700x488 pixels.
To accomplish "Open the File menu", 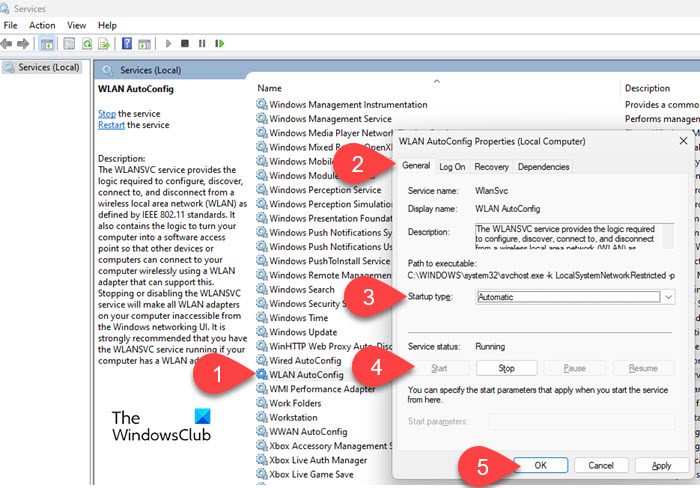I will (x=10, y=25).
